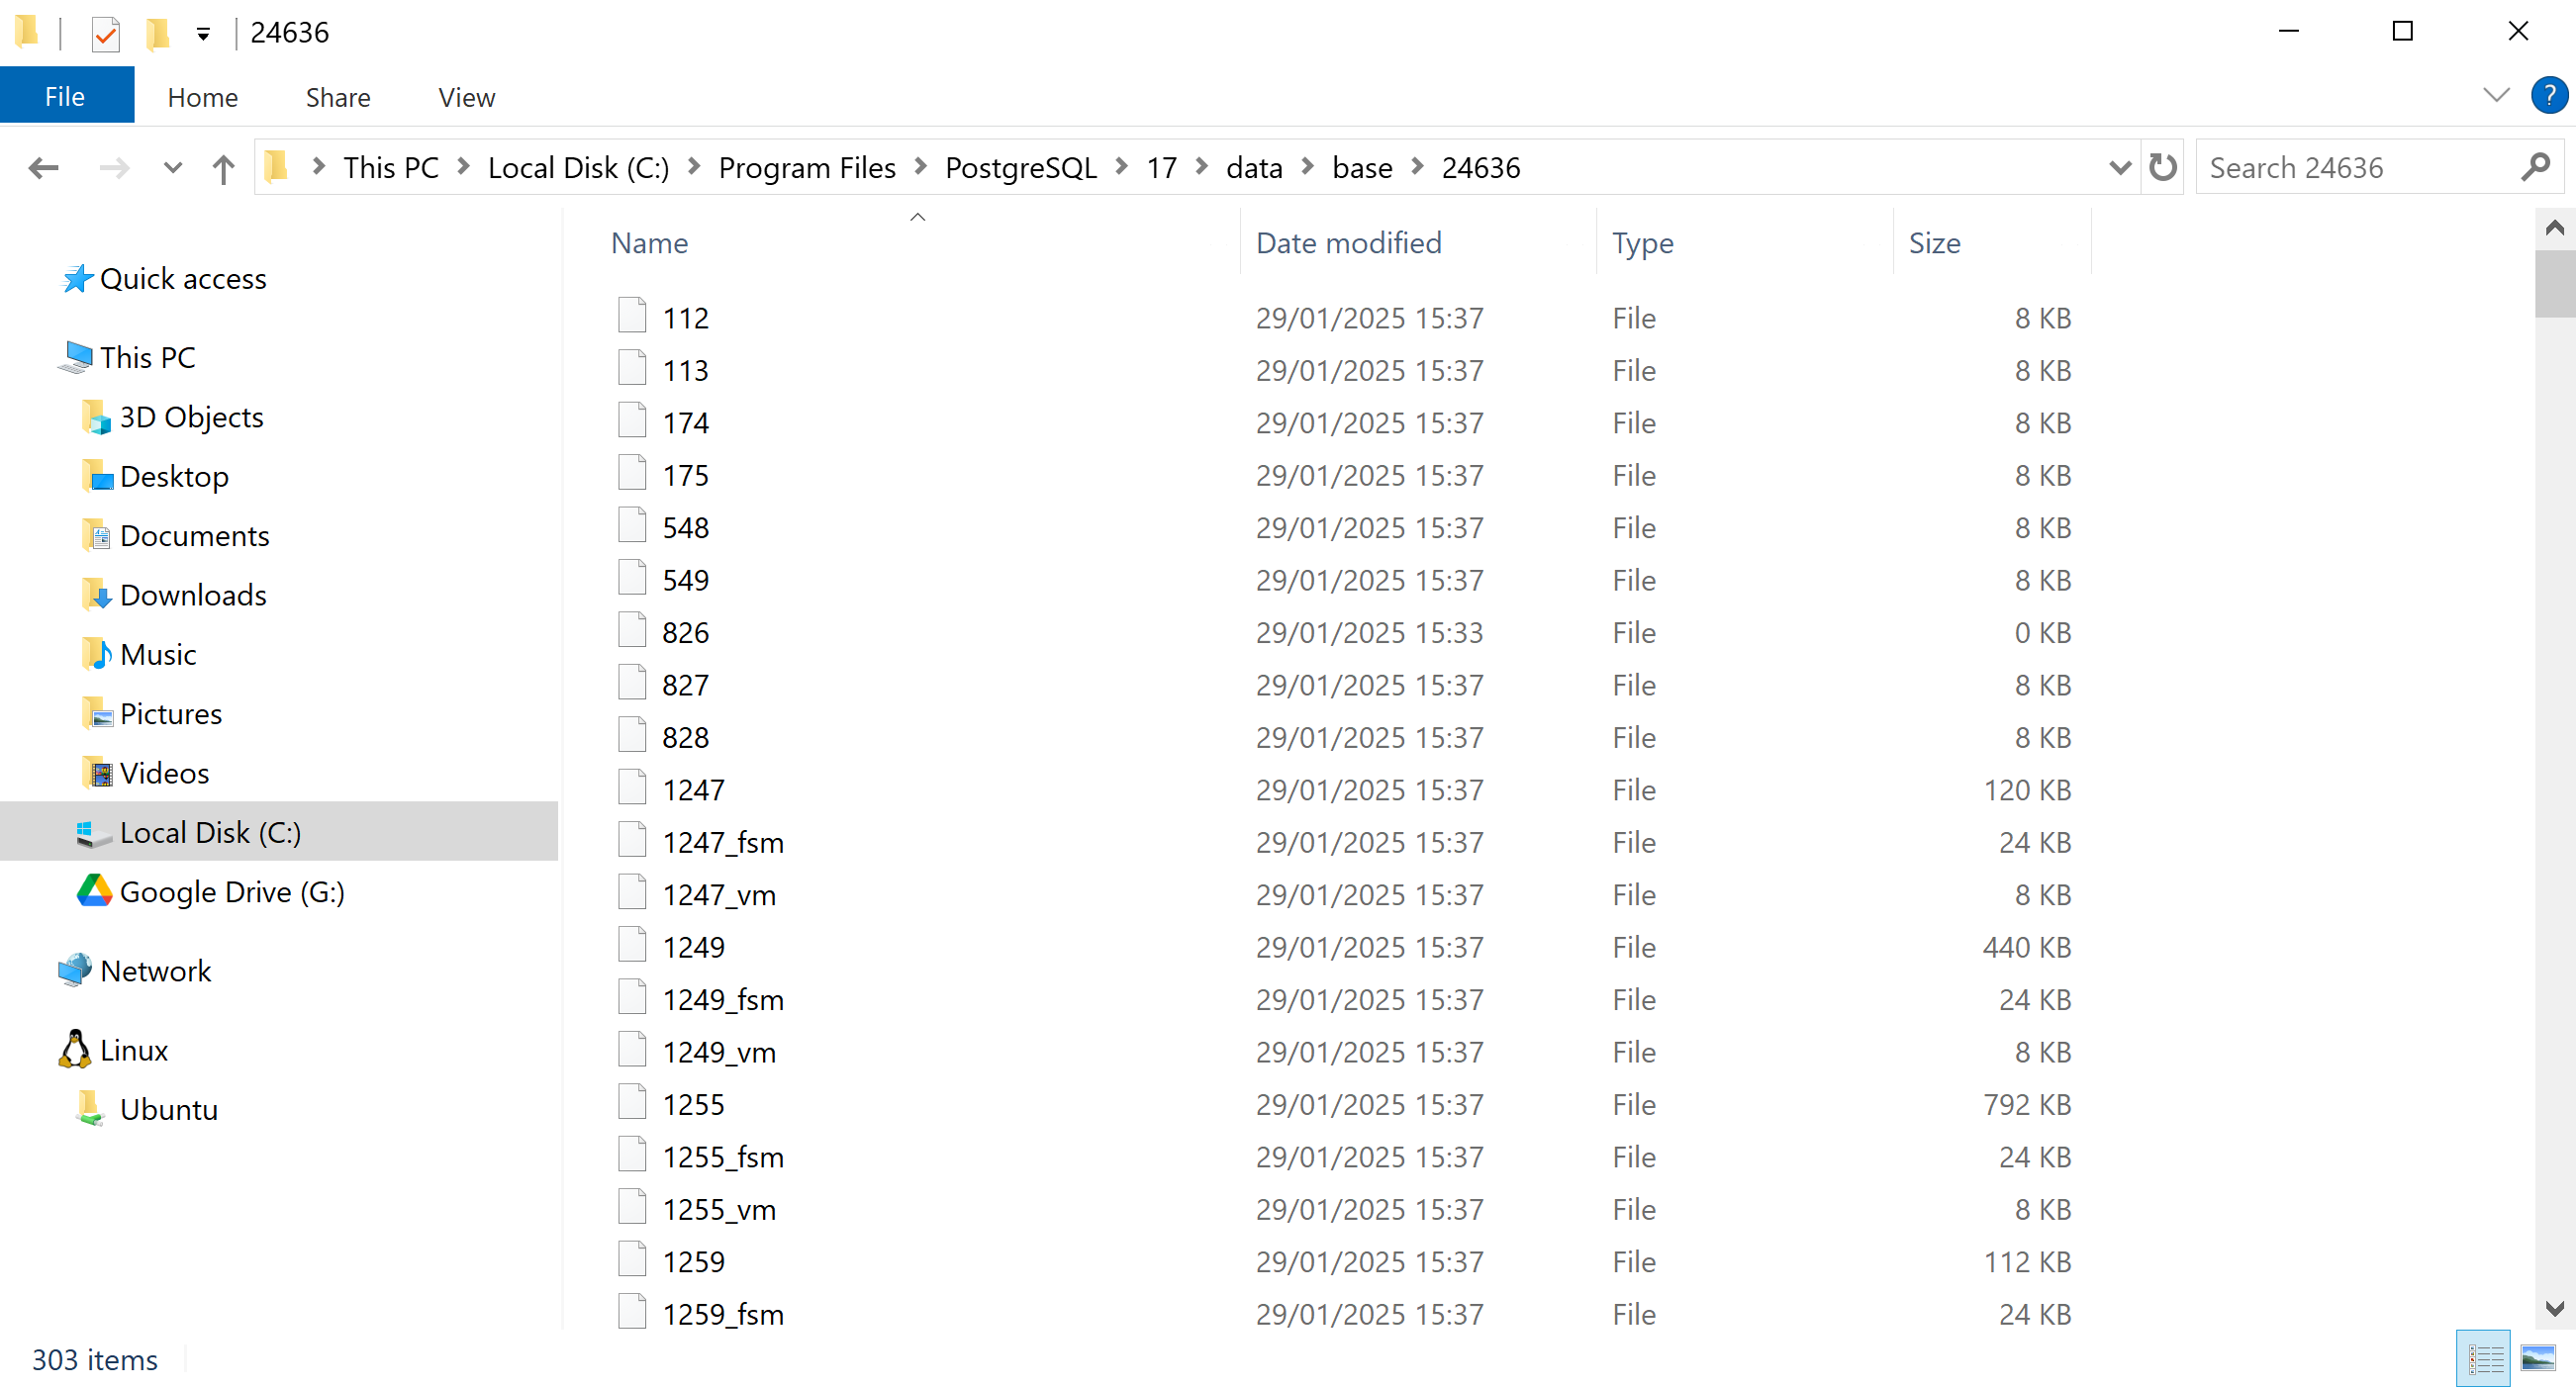Click New folder icon in title bar
The height and width of the screenshot is (1388, 2576).
[157, 34]
